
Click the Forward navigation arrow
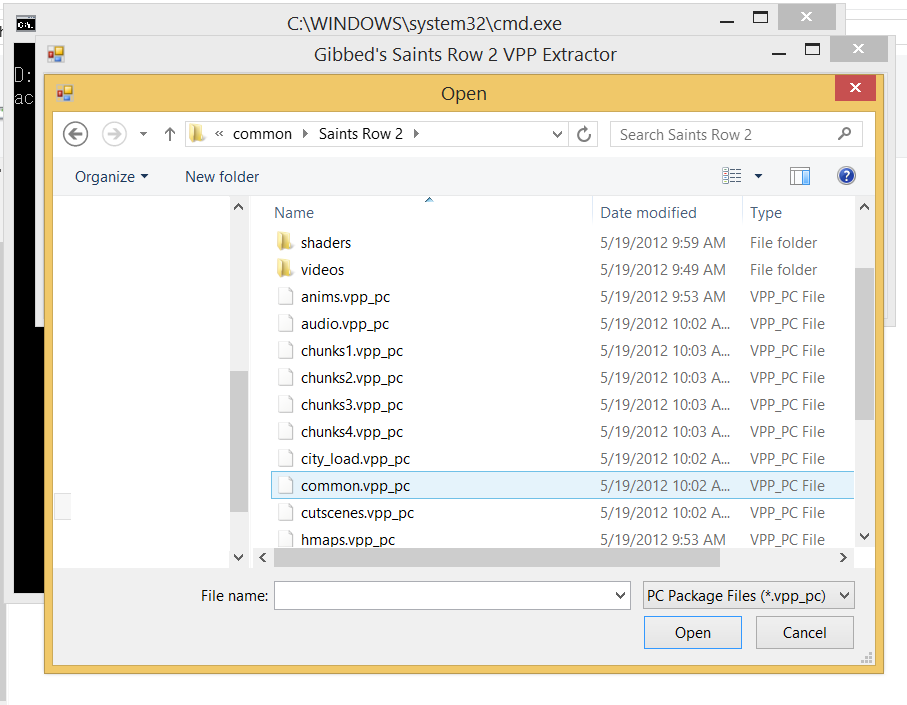(x=114, y=134)
